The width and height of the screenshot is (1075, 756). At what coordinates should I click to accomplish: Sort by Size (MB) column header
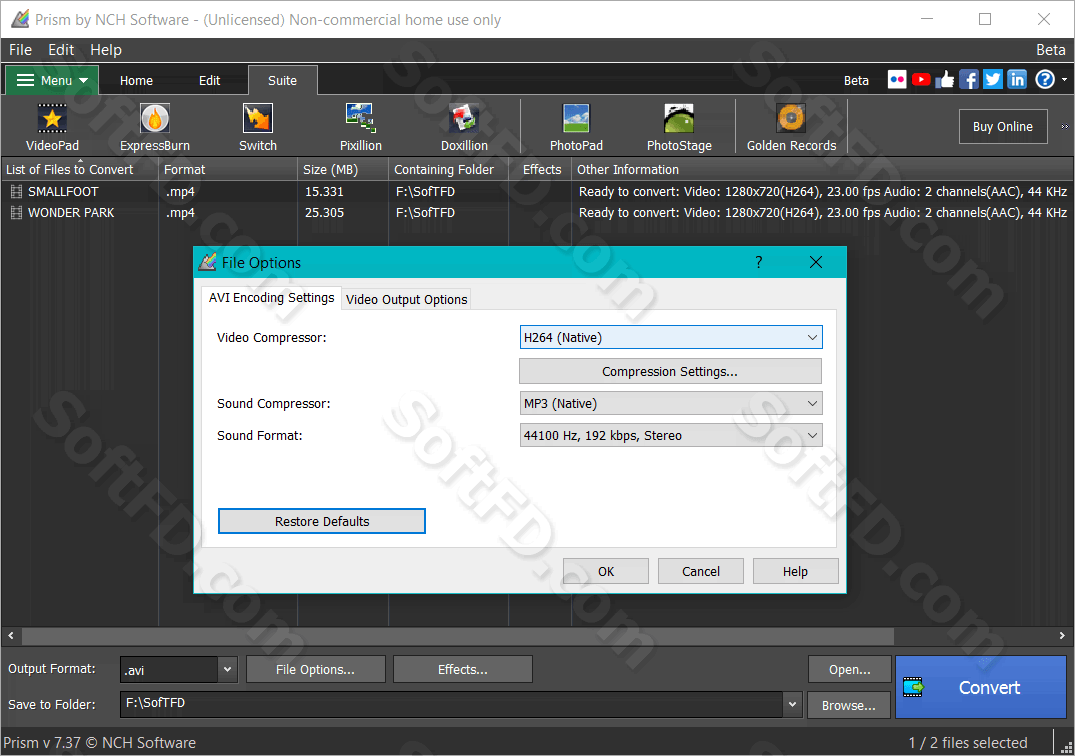click(x=343, y=169)
